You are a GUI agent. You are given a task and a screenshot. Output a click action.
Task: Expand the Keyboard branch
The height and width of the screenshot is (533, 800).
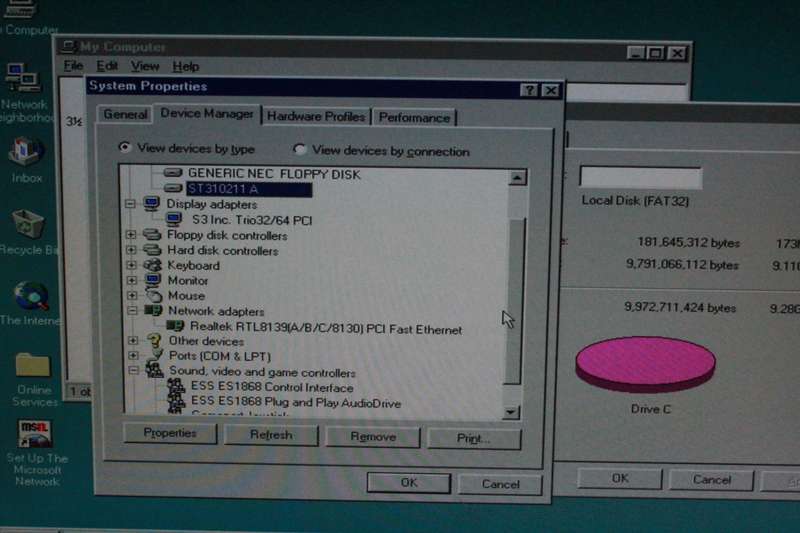tap(132, 265)
